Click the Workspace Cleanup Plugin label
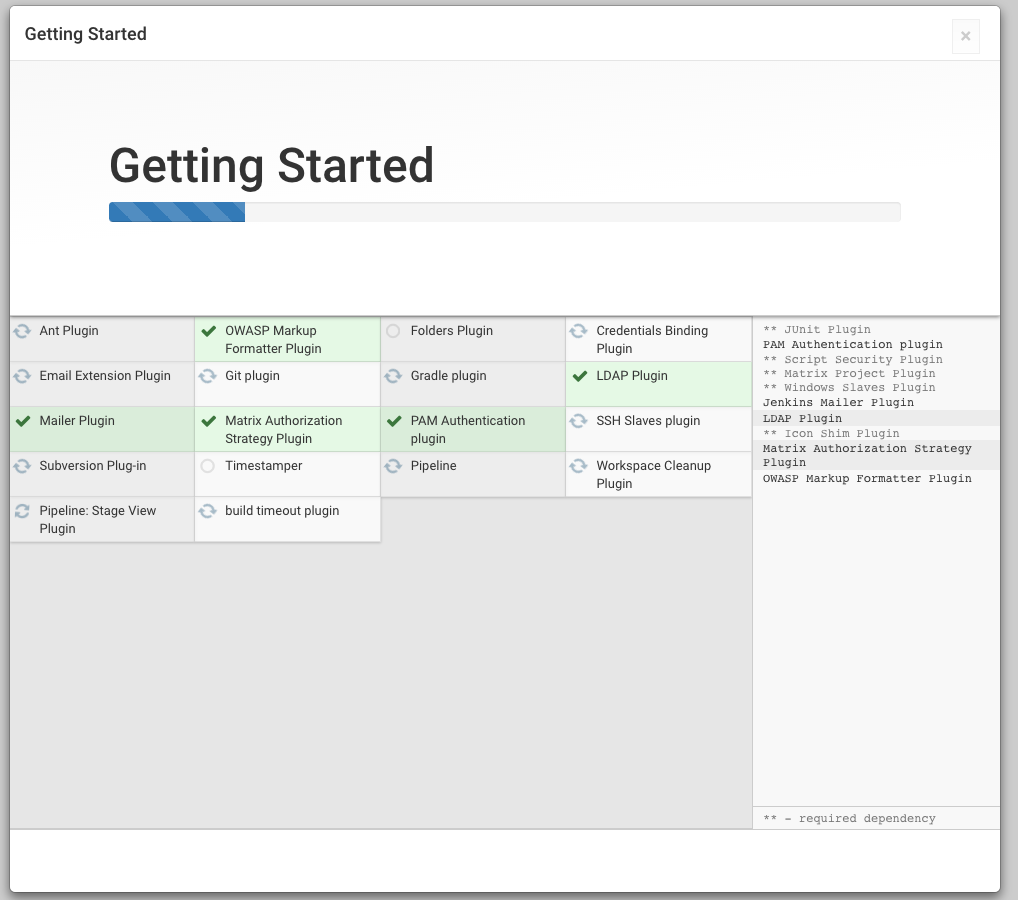 coord(654,475)
